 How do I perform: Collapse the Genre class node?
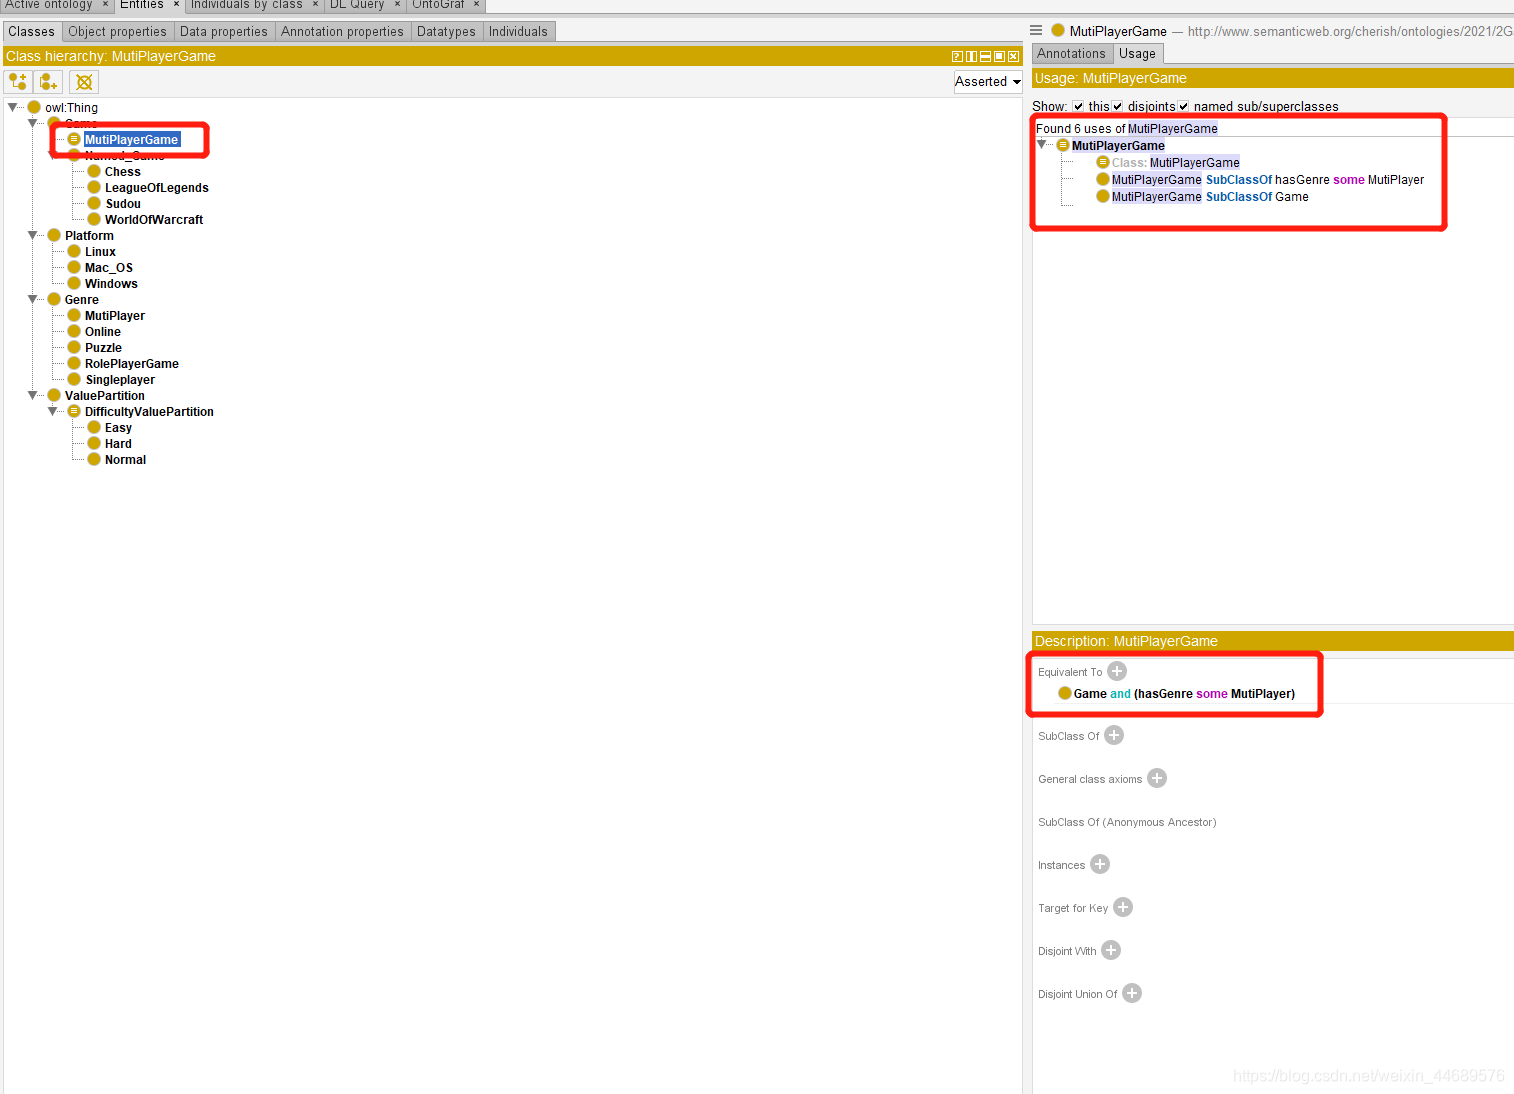coord(32,299)
